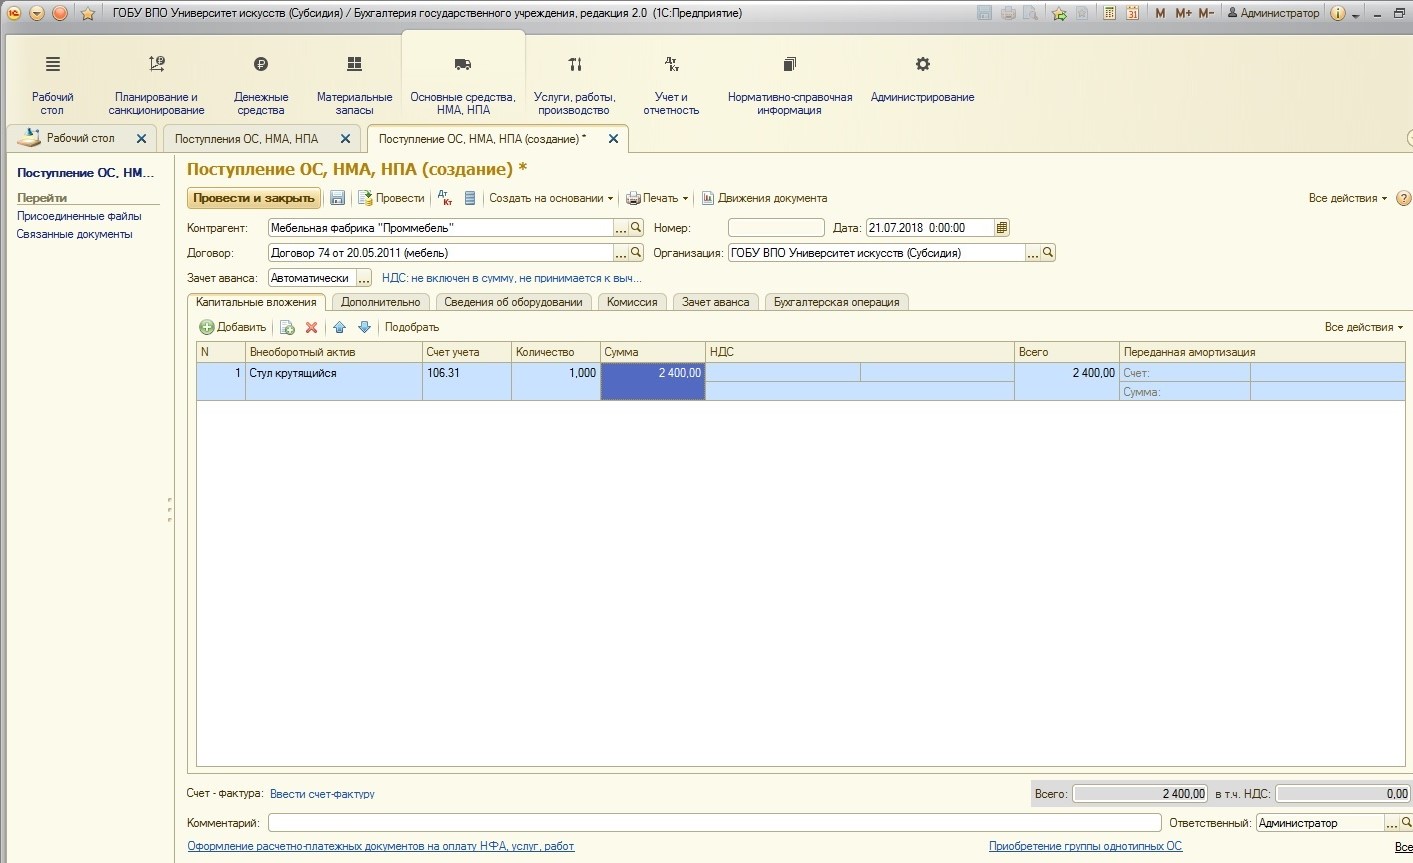
Task: Open the calendar icon in title bar
Action: 1132,13
